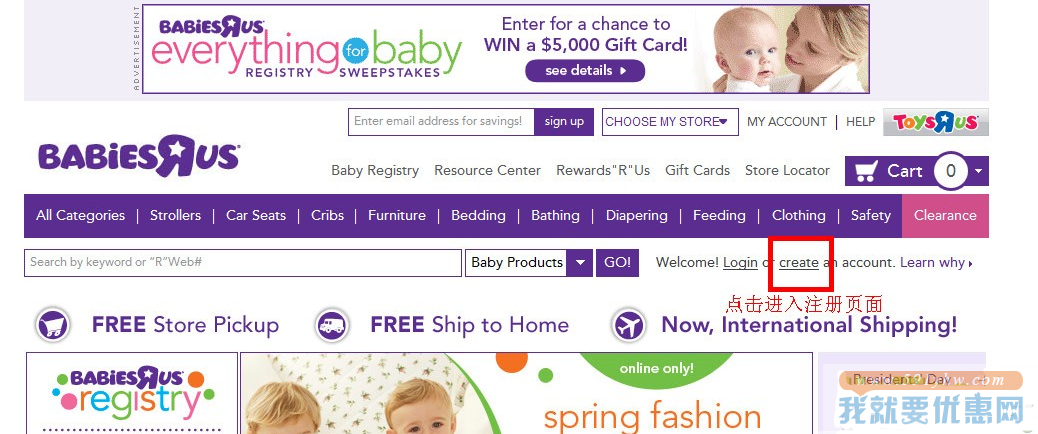Expand the Cart dropdown arrow
The width and height of the screenshot is (1038, 434).
pos(979,172)
